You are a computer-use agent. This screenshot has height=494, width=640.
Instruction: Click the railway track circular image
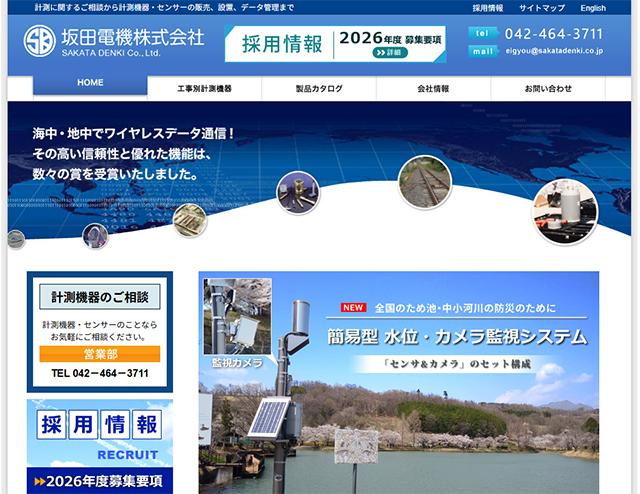(424, 181)
